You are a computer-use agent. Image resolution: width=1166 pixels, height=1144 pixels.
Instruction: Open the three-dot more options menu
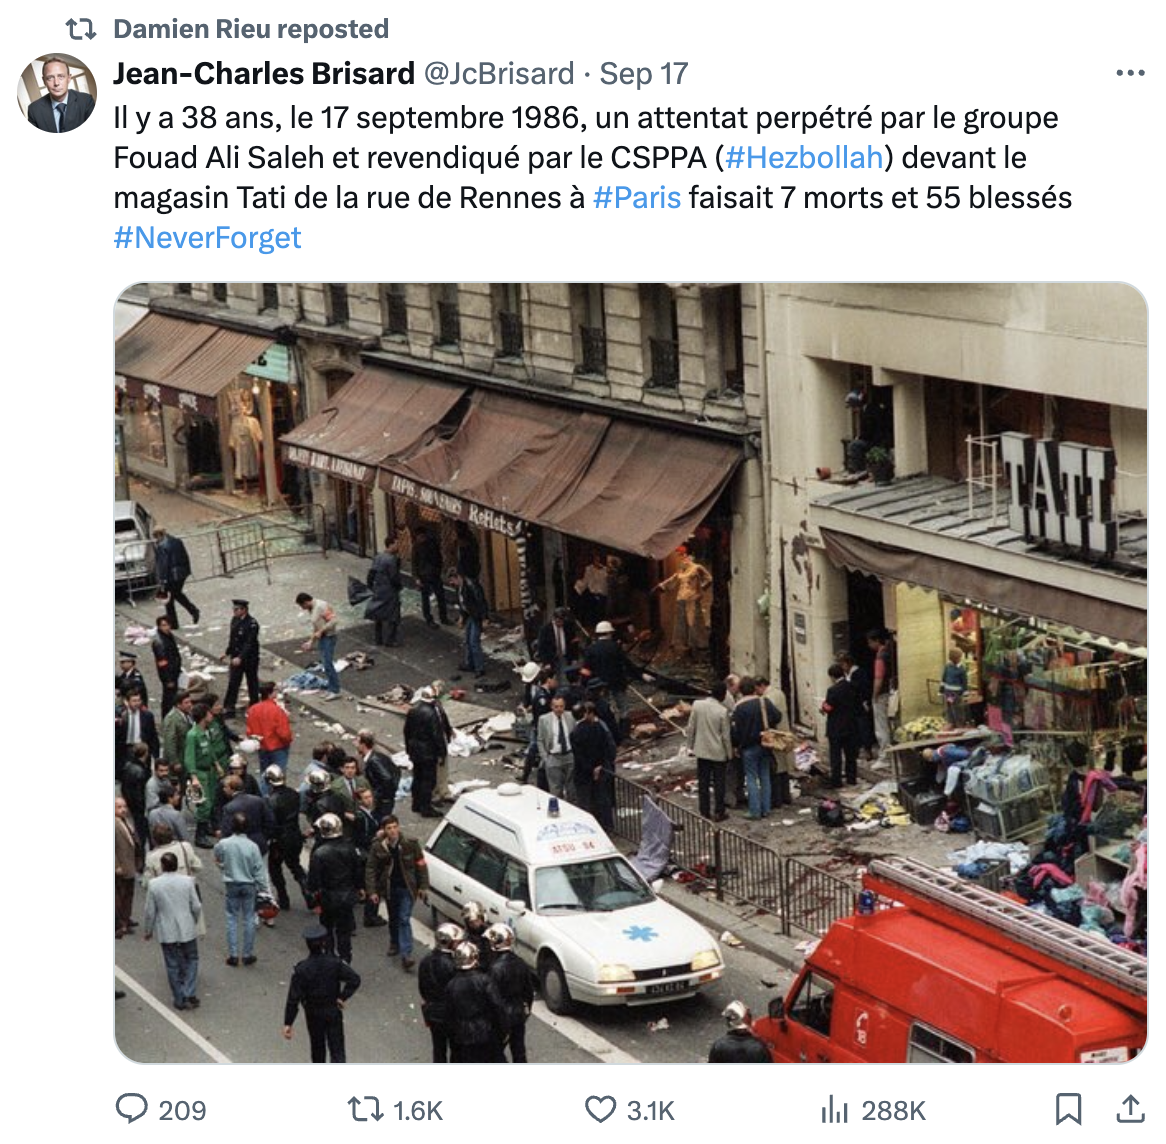[1130, 73]
